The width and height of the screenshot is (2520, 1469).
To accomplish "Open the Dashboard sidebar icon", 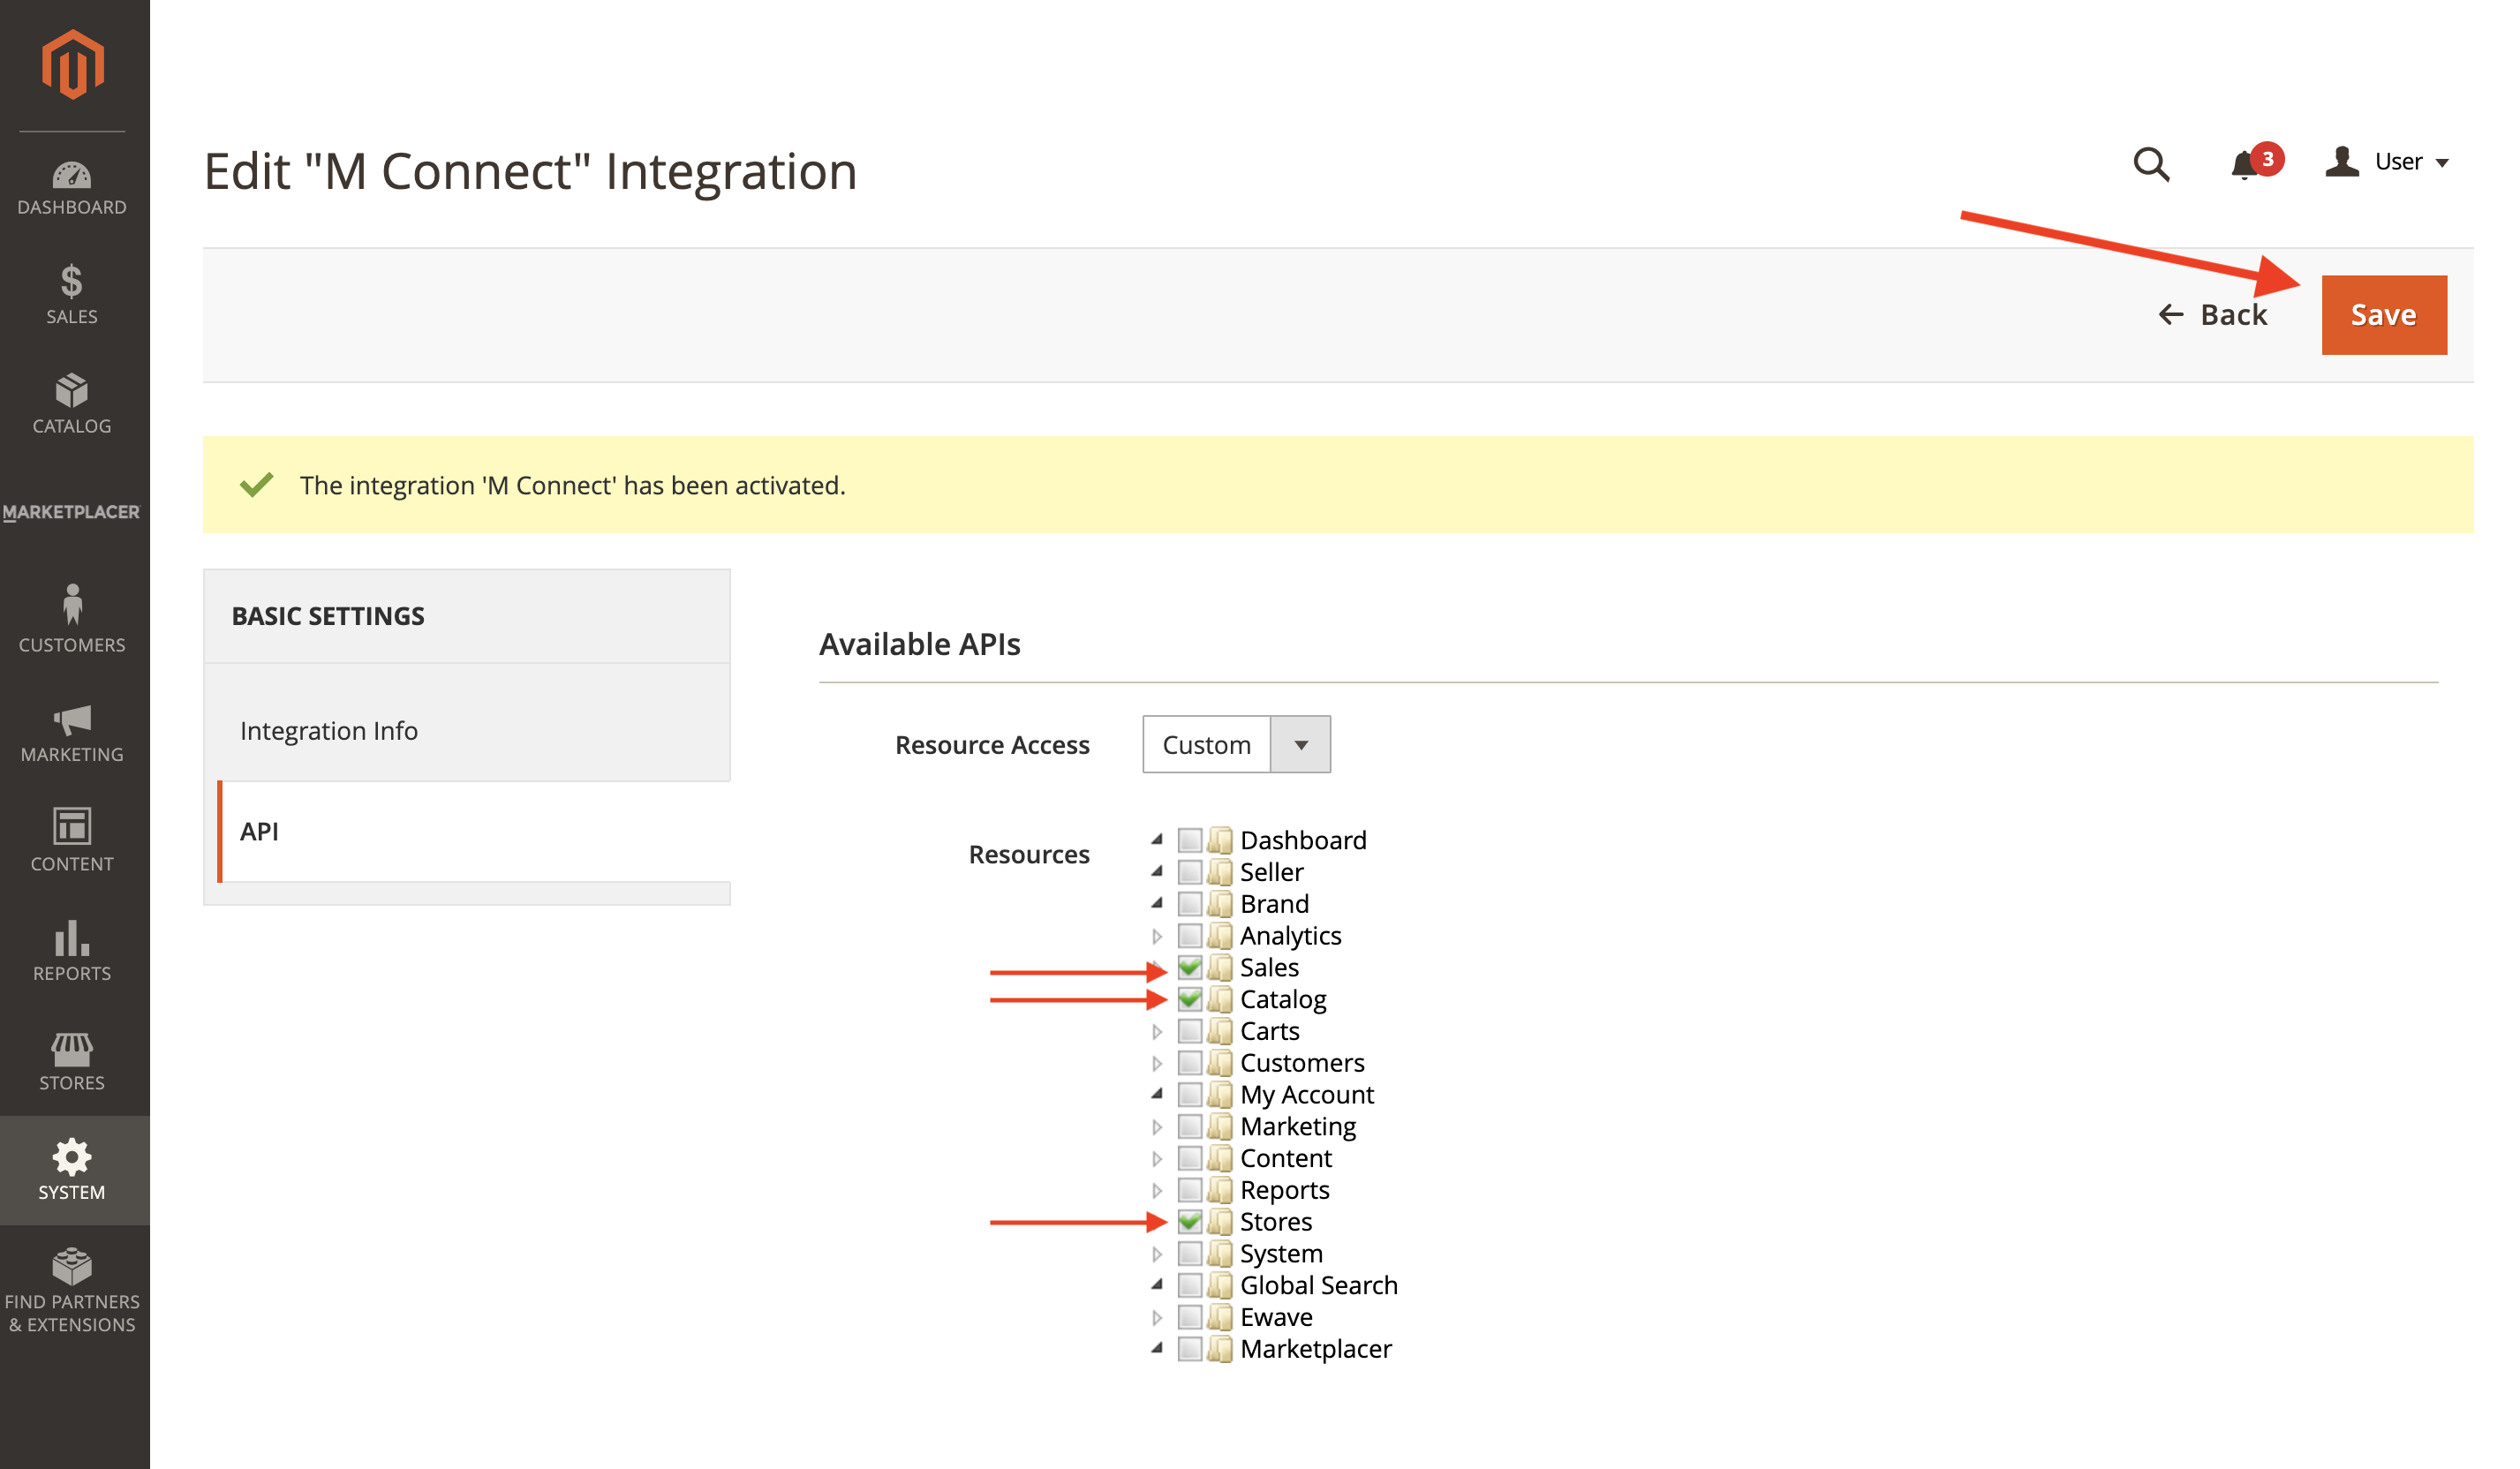I will click(x=72, y=188).
